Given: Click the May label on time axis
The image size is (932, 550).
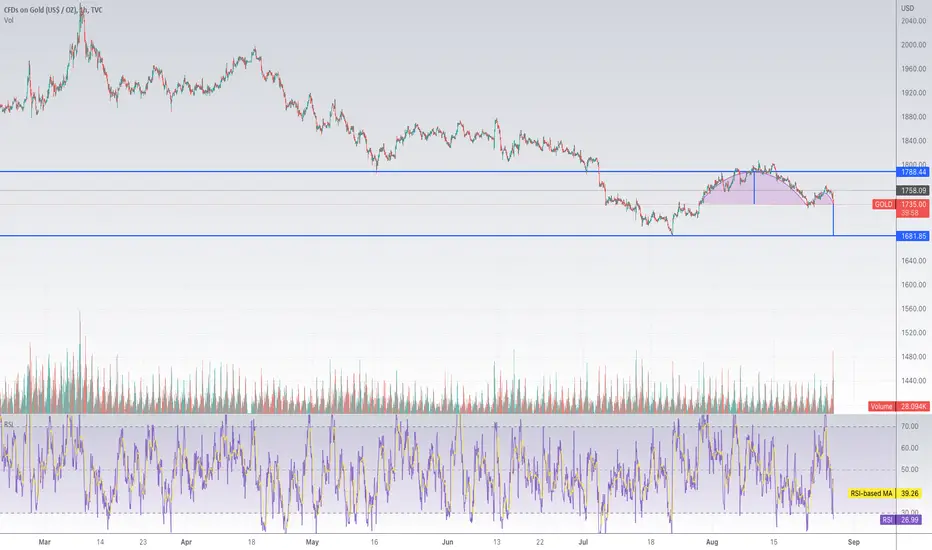Looking at the screenshot, I should [x=312, y=542].
